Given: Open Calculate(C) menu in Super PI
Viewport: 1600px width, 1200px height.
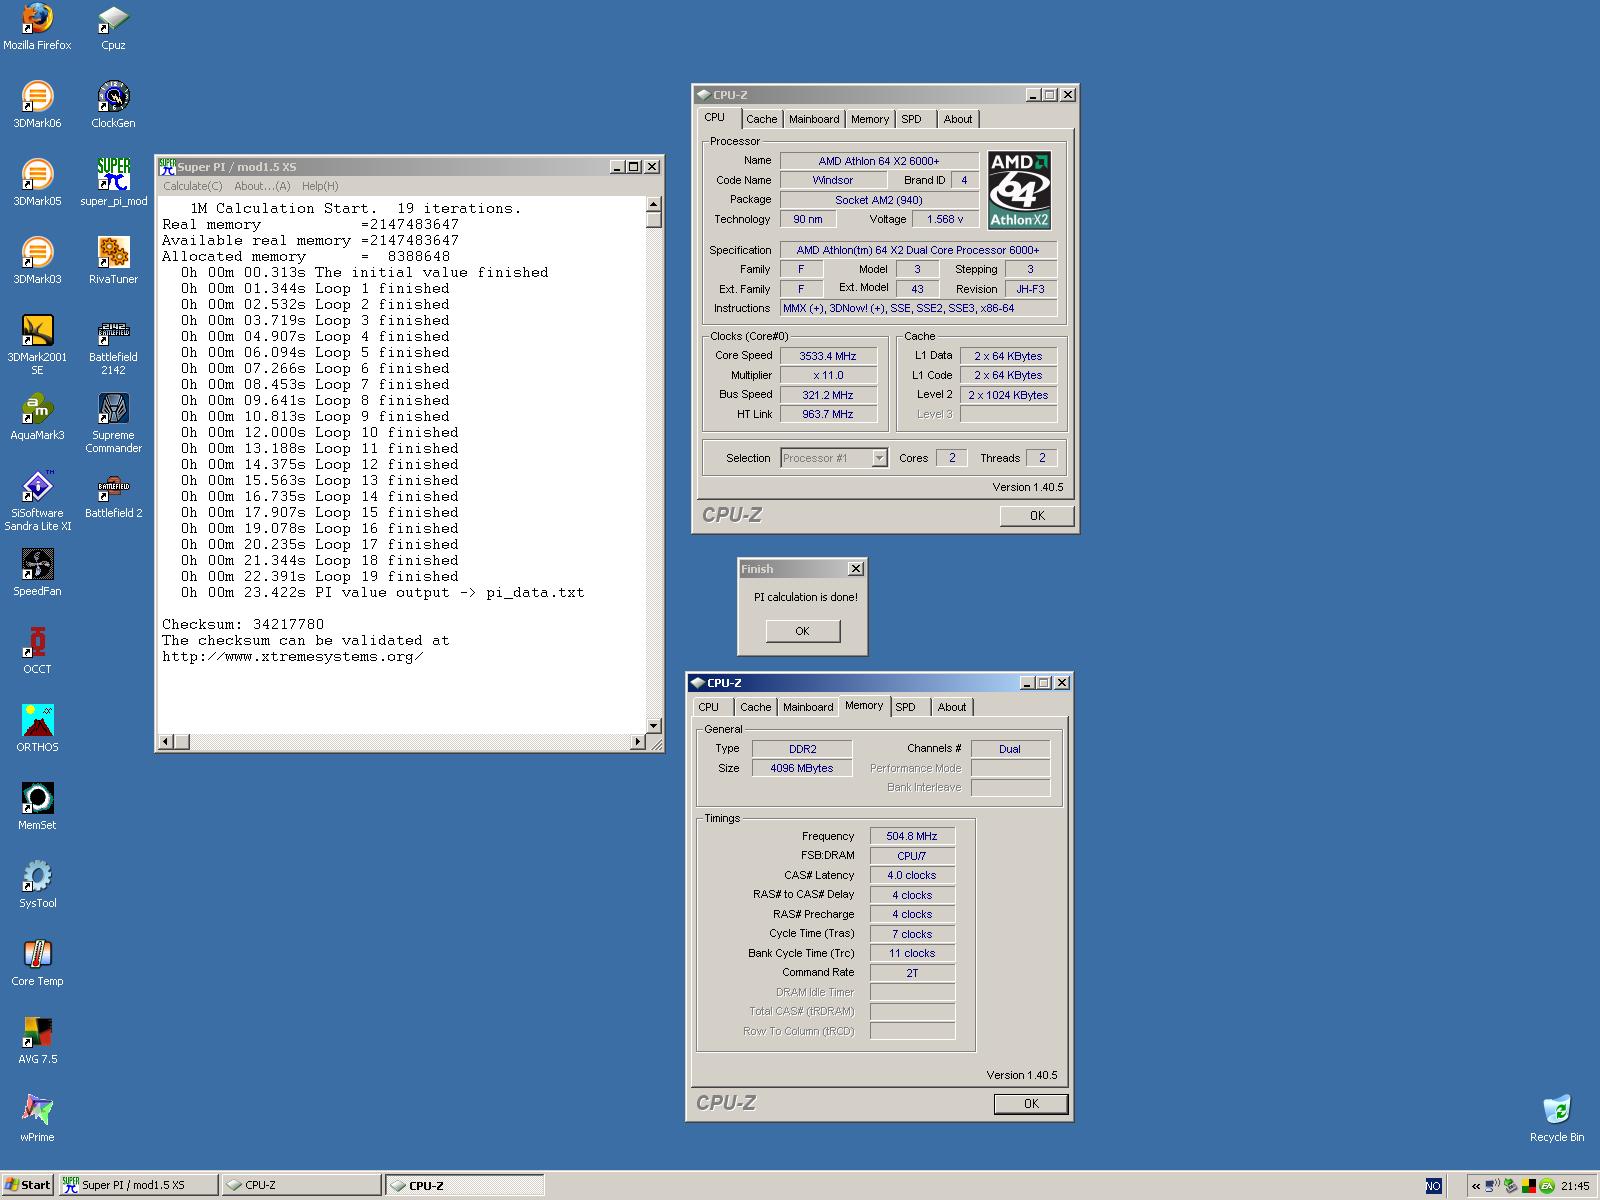Looking at the screenshot, I should coord(193,186).
